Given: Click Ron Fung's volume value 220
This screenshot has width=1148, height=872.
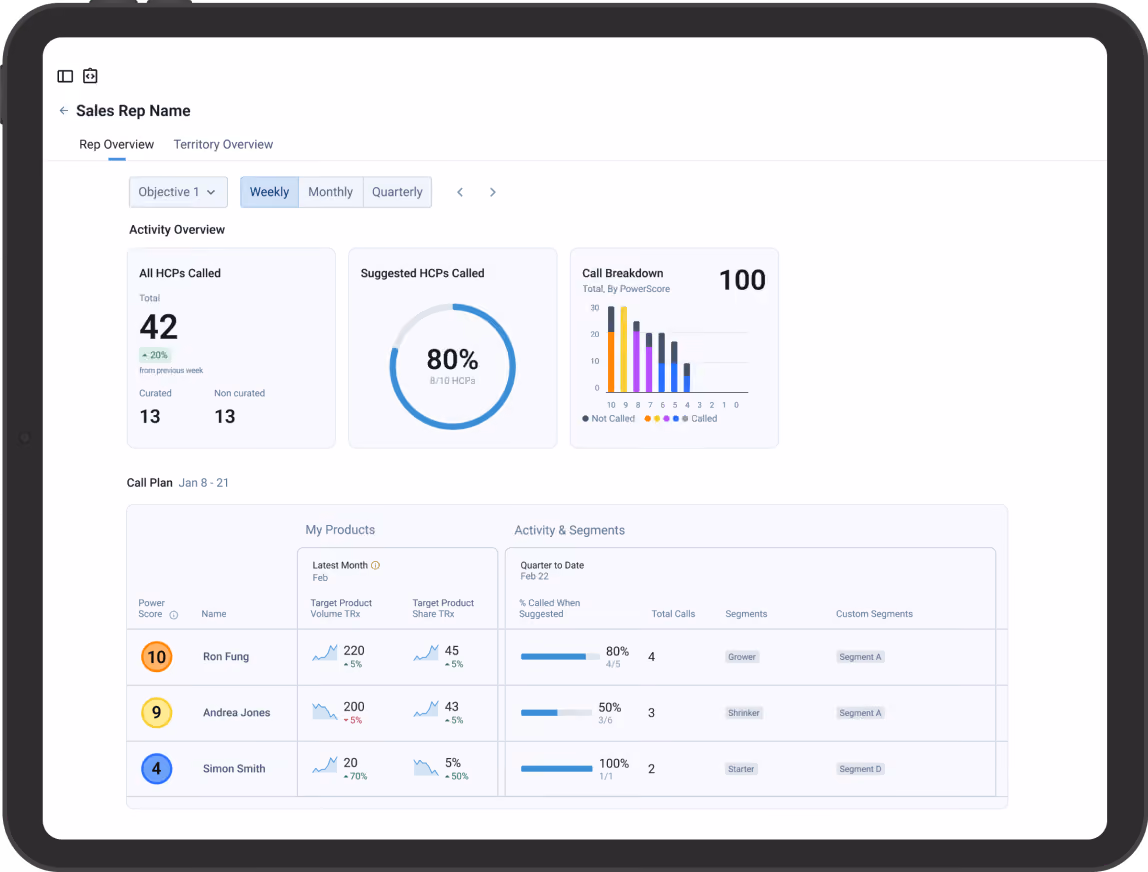Looking at the screenshot, I should [x=354, y=650].
